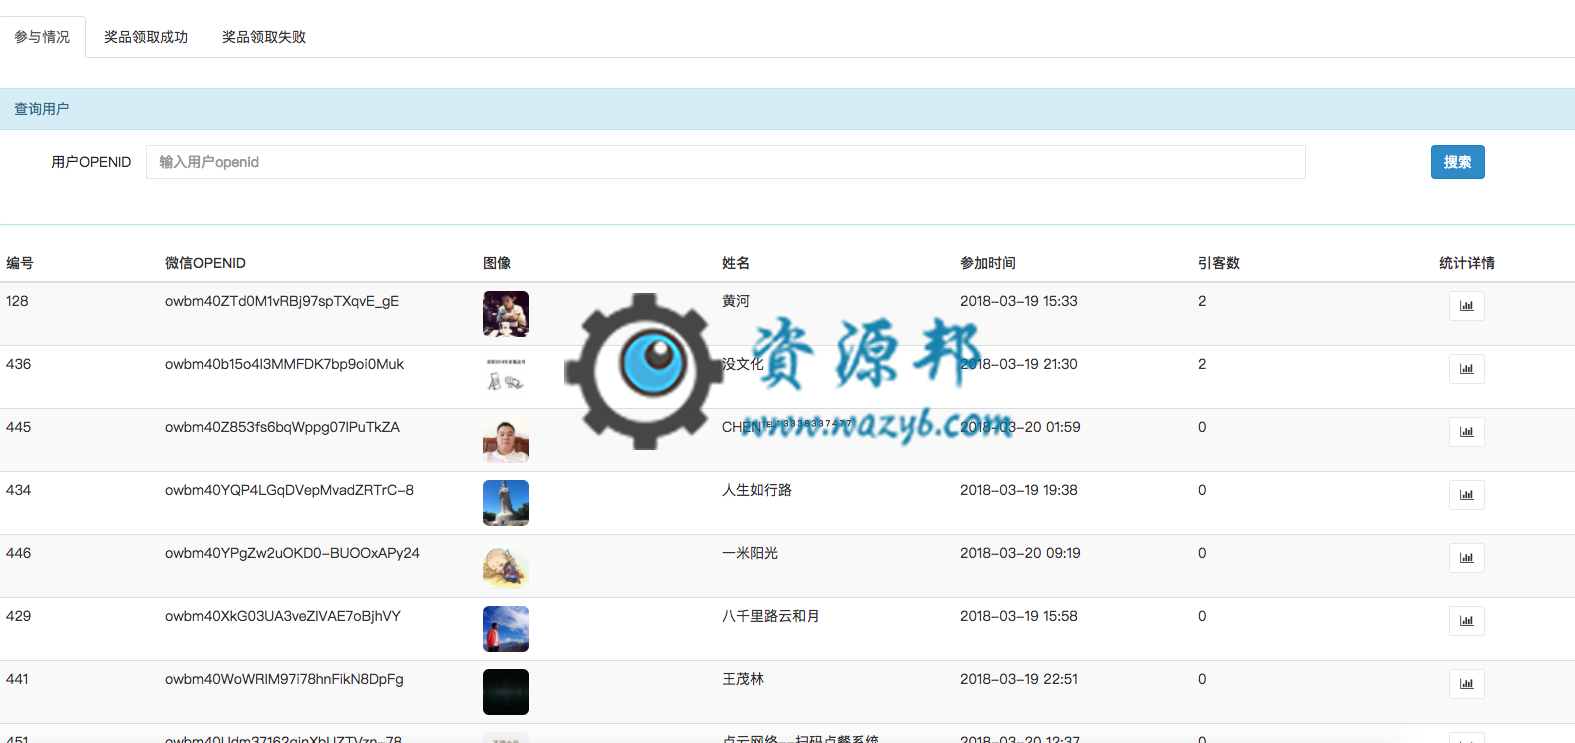Click the number 429 cell
This screenshot has height=743, width=1575.
18,616
